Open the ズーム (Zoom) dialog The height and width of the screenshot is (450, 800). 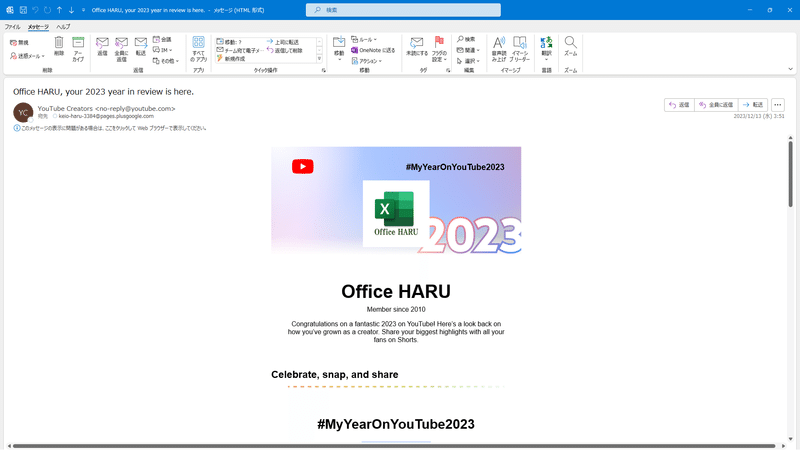pyautogui.click(x=570, y=47)
